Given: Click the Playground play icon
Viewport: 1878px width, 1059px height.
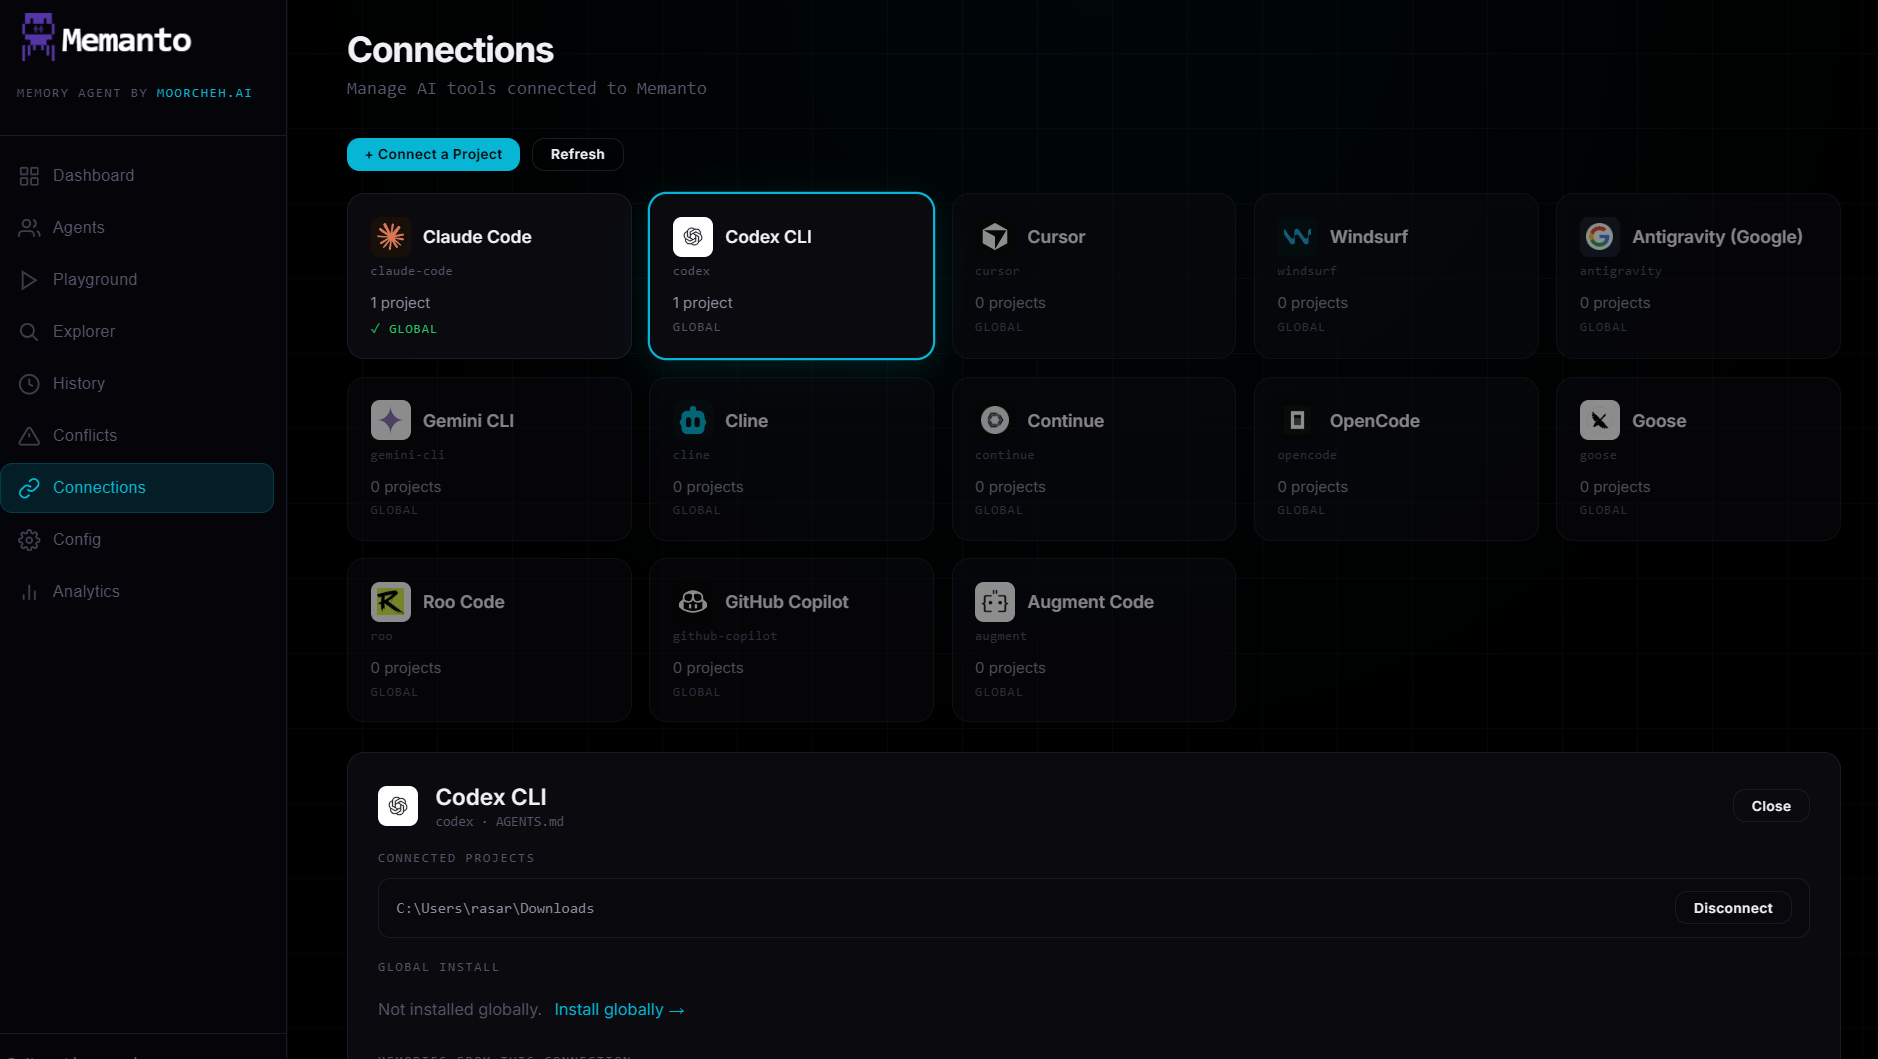Looking at the screenshot, I should [29, 280].
